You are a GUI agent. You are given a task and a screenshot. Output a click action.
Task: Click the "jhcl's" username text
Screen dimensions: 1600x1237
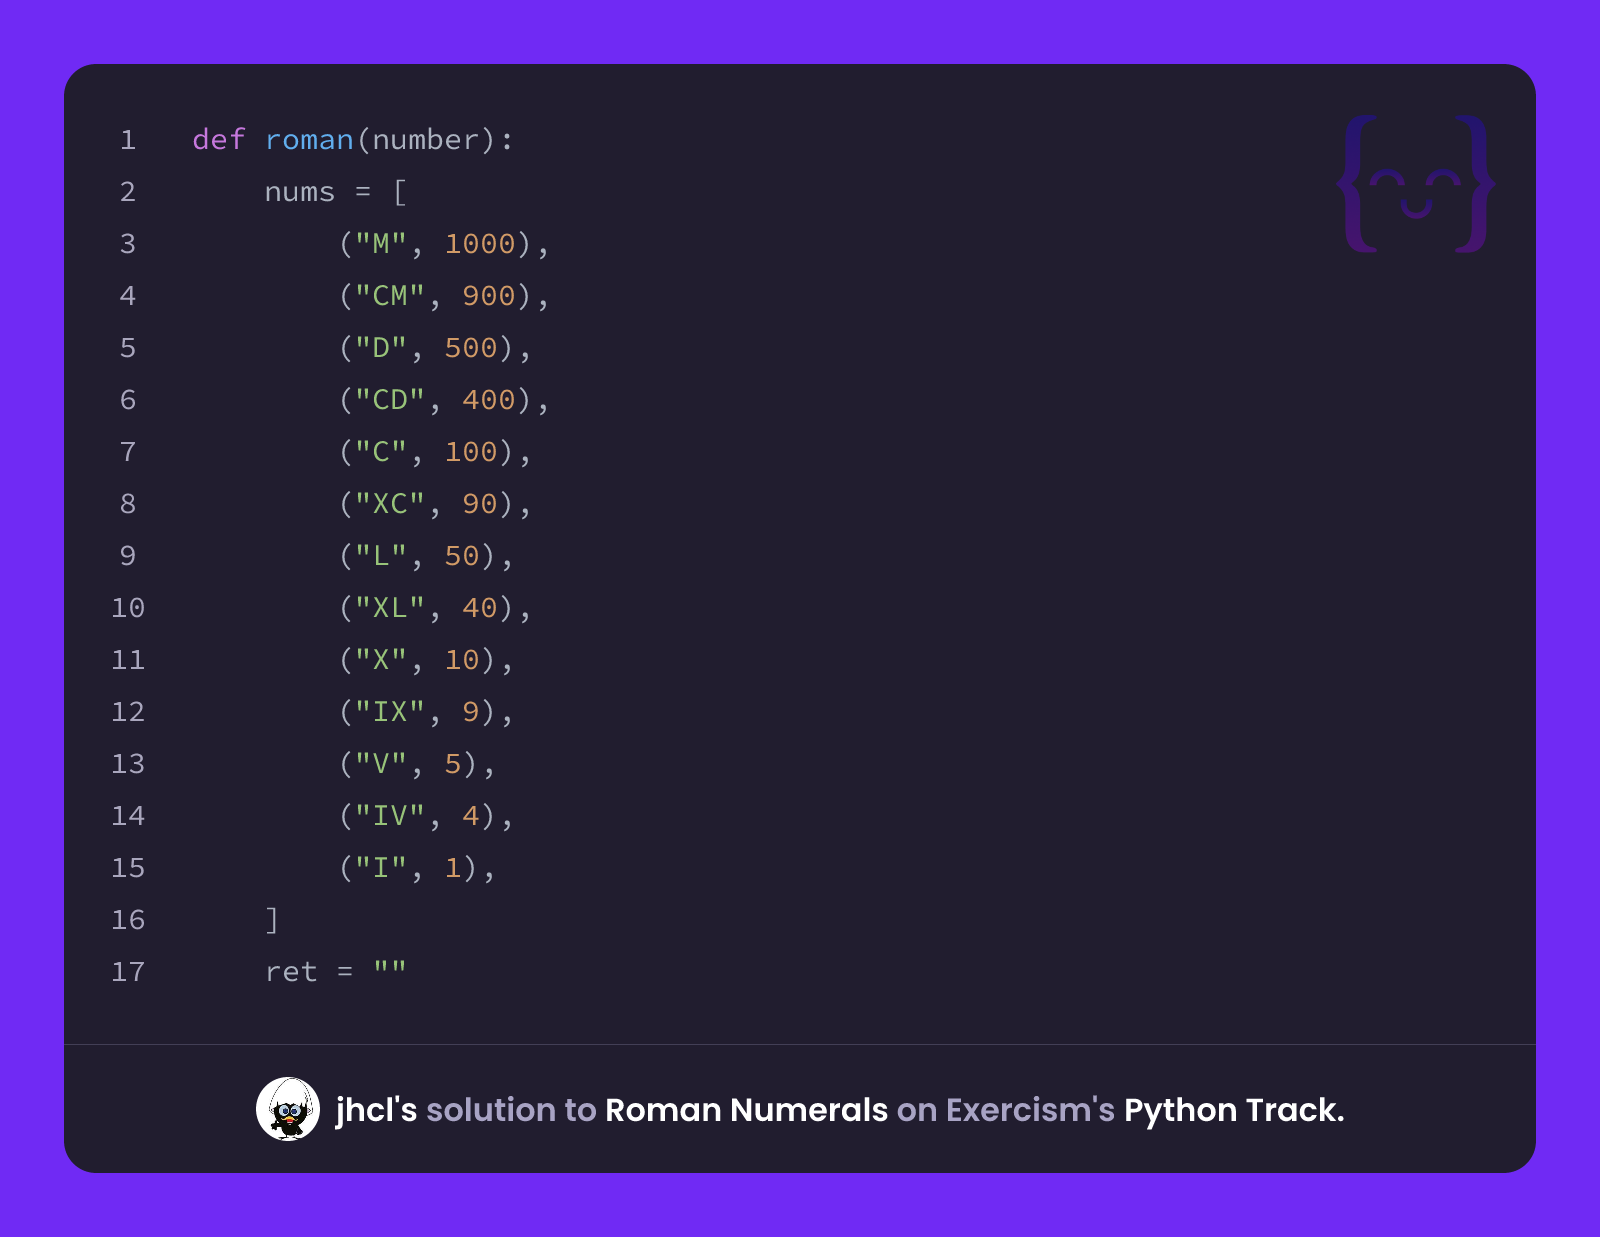click(376, 1110)
